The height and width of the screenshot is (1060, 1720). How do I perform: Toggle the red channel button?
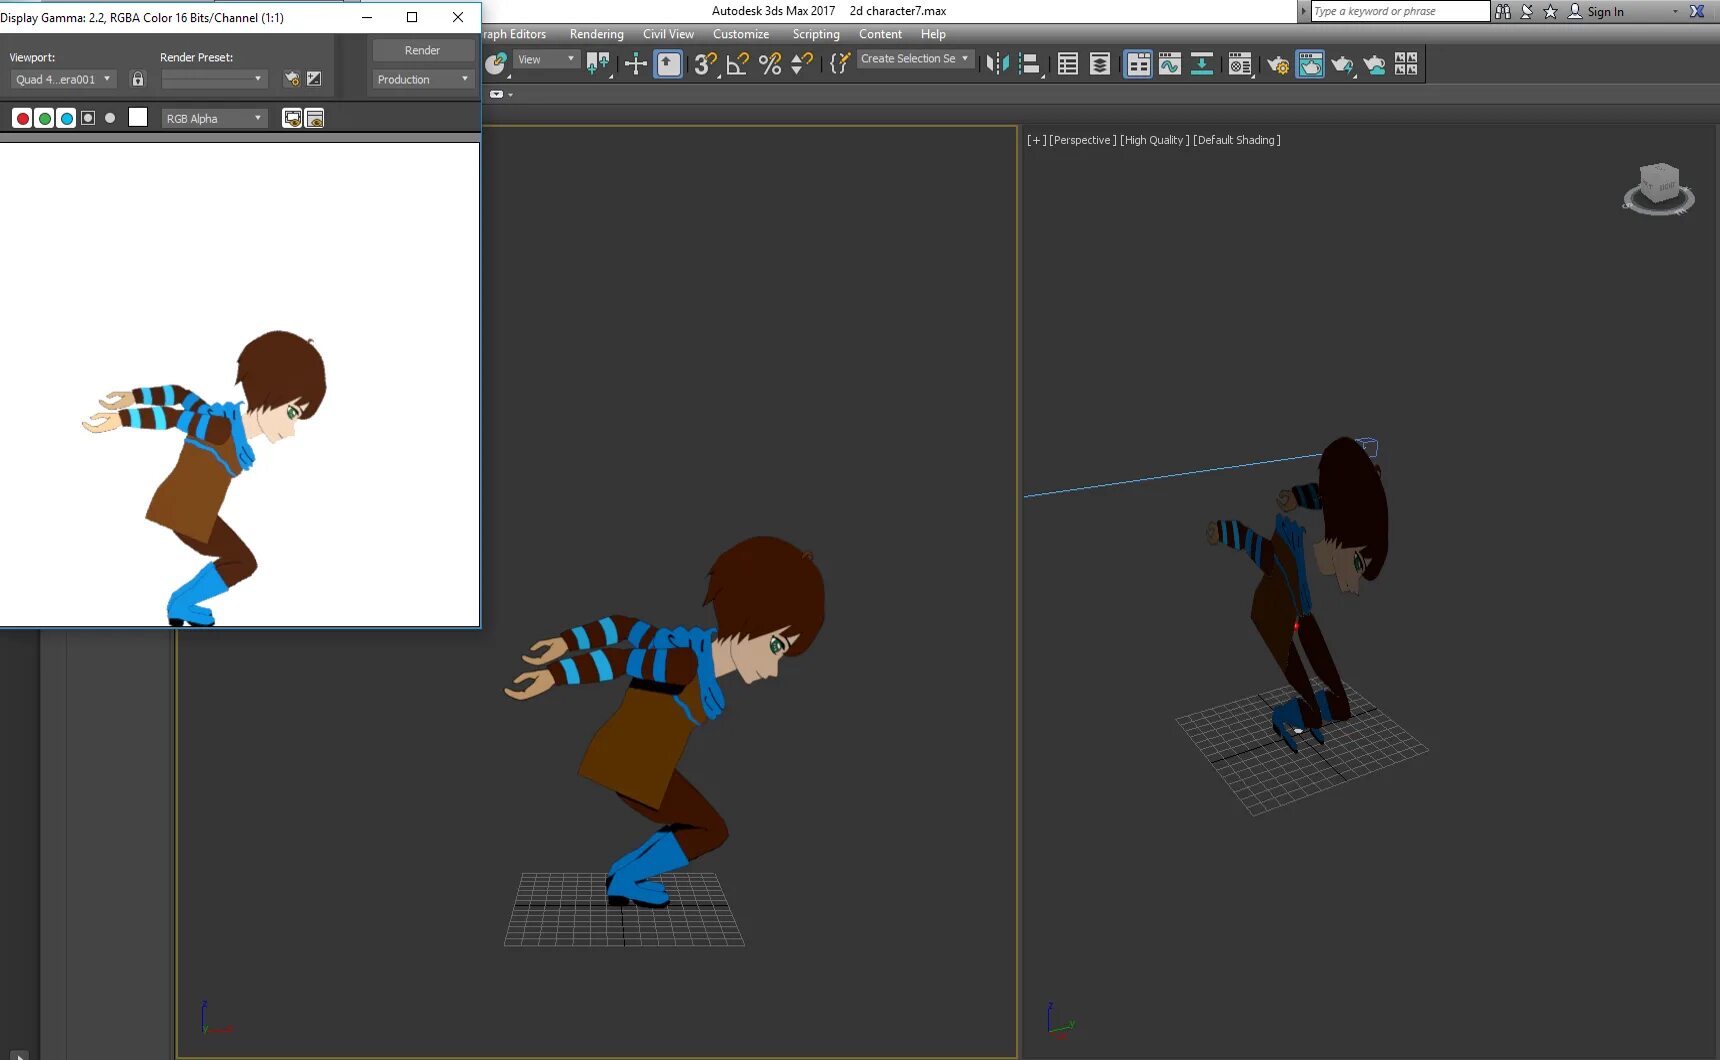click(22, 118)
